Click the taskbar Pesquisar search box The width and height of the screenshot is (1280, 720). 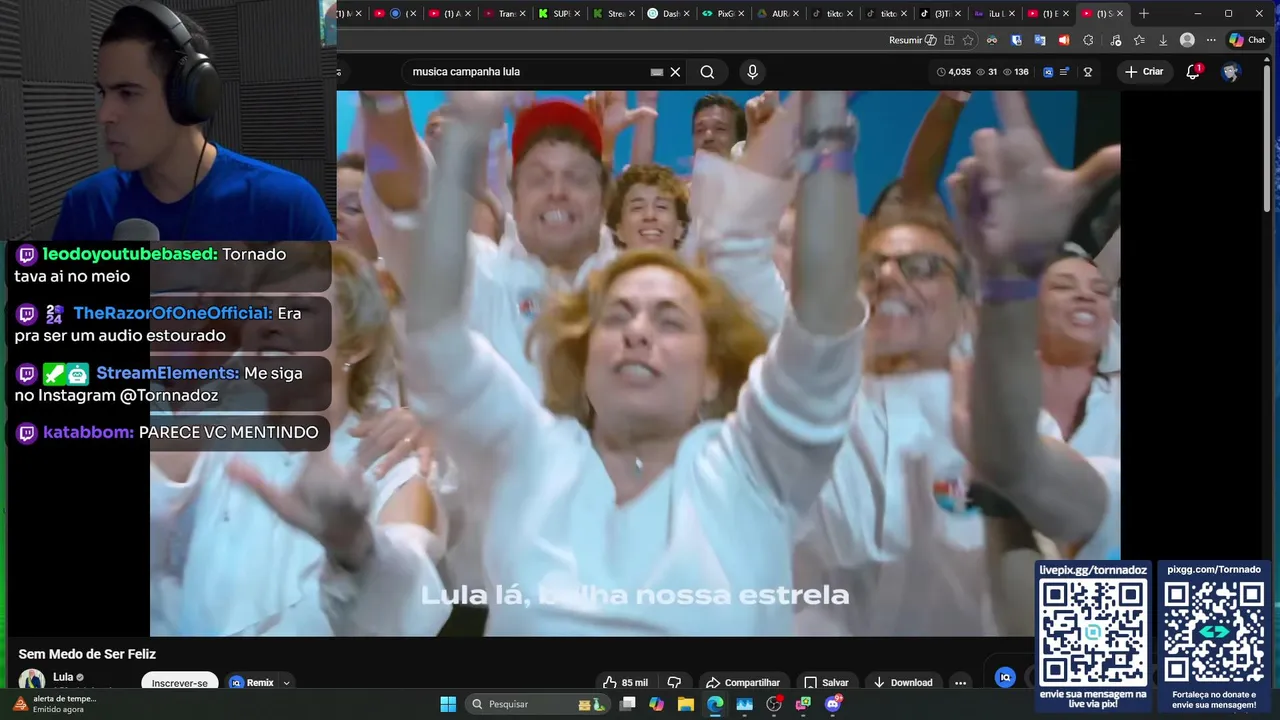click(x=536, y=704)
